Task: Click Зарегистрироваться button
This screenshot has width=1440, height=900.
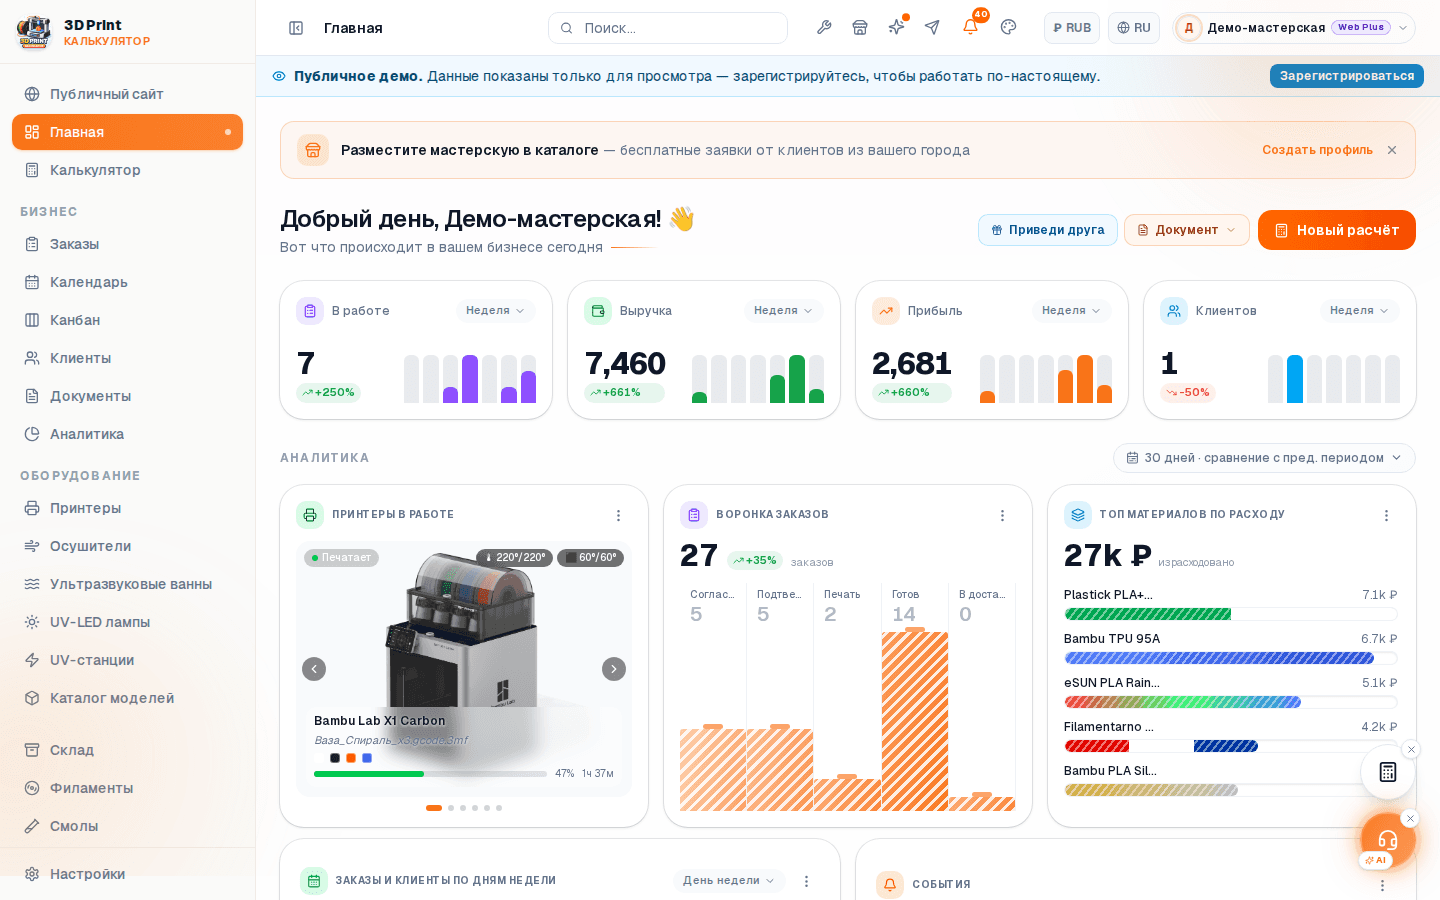Action: (1347, 76)
